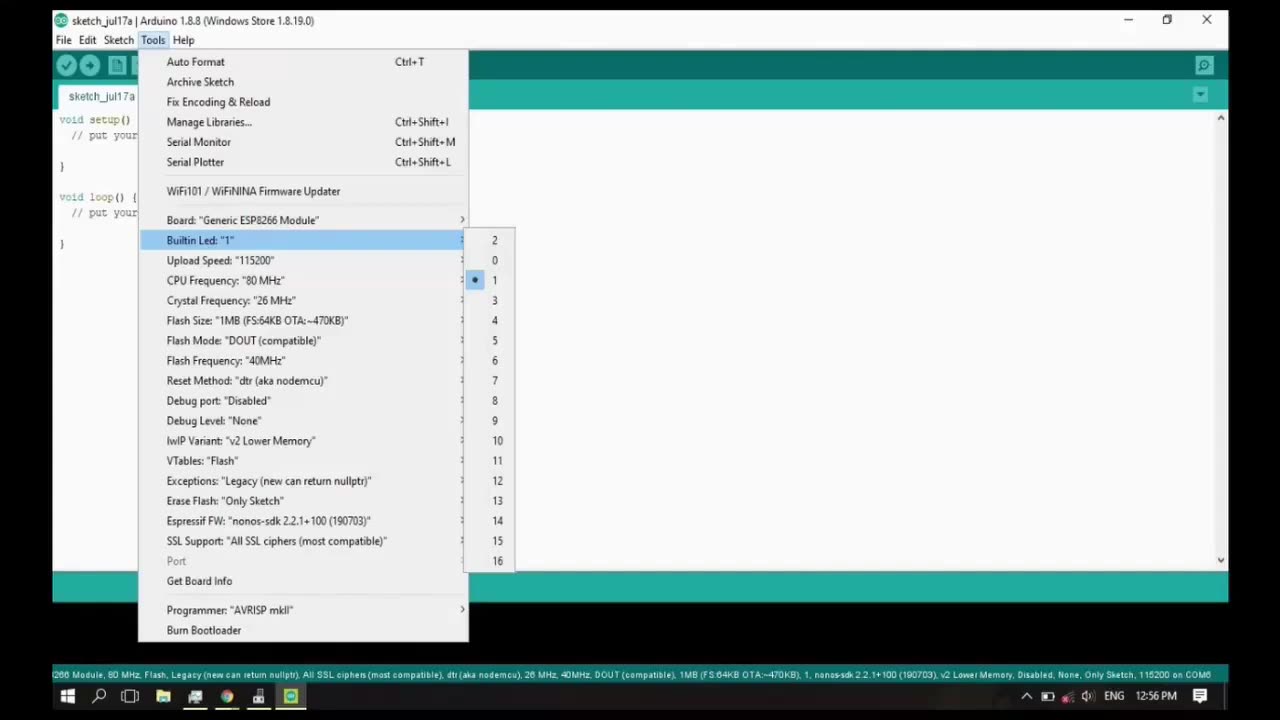
Task: Click the New sketch toolbar icon
Action: pyautogui.click(x=117, y=66)
